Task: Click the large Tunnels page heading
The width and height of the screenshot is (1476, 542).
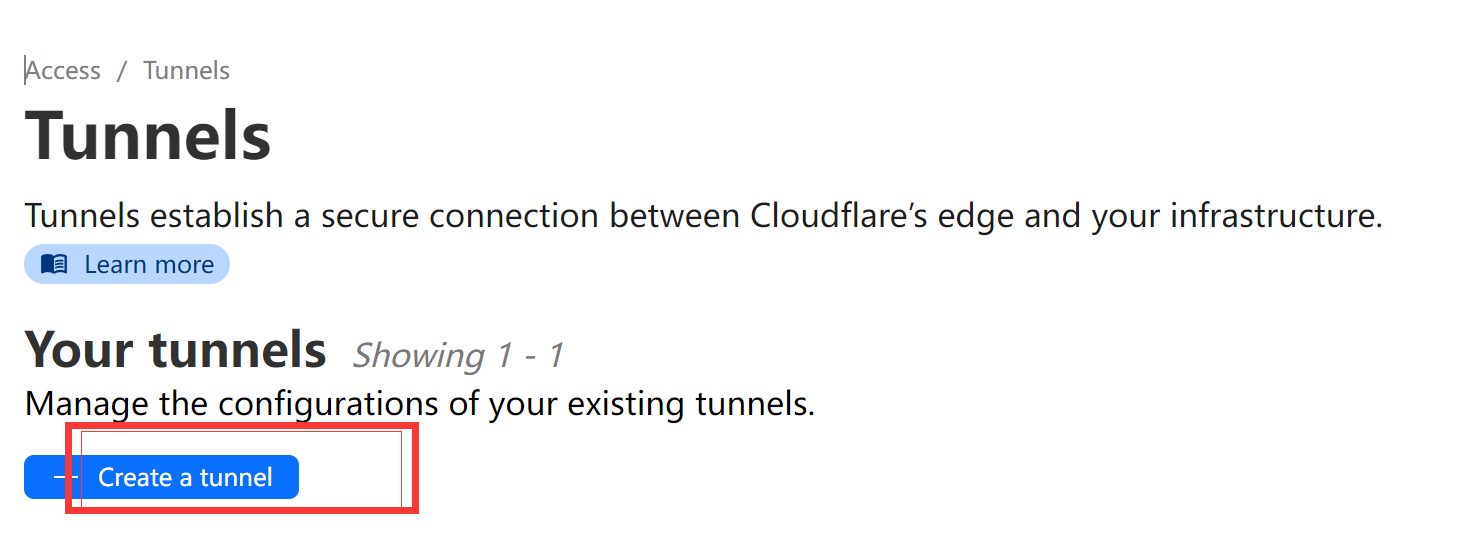Action: (148, 136)
